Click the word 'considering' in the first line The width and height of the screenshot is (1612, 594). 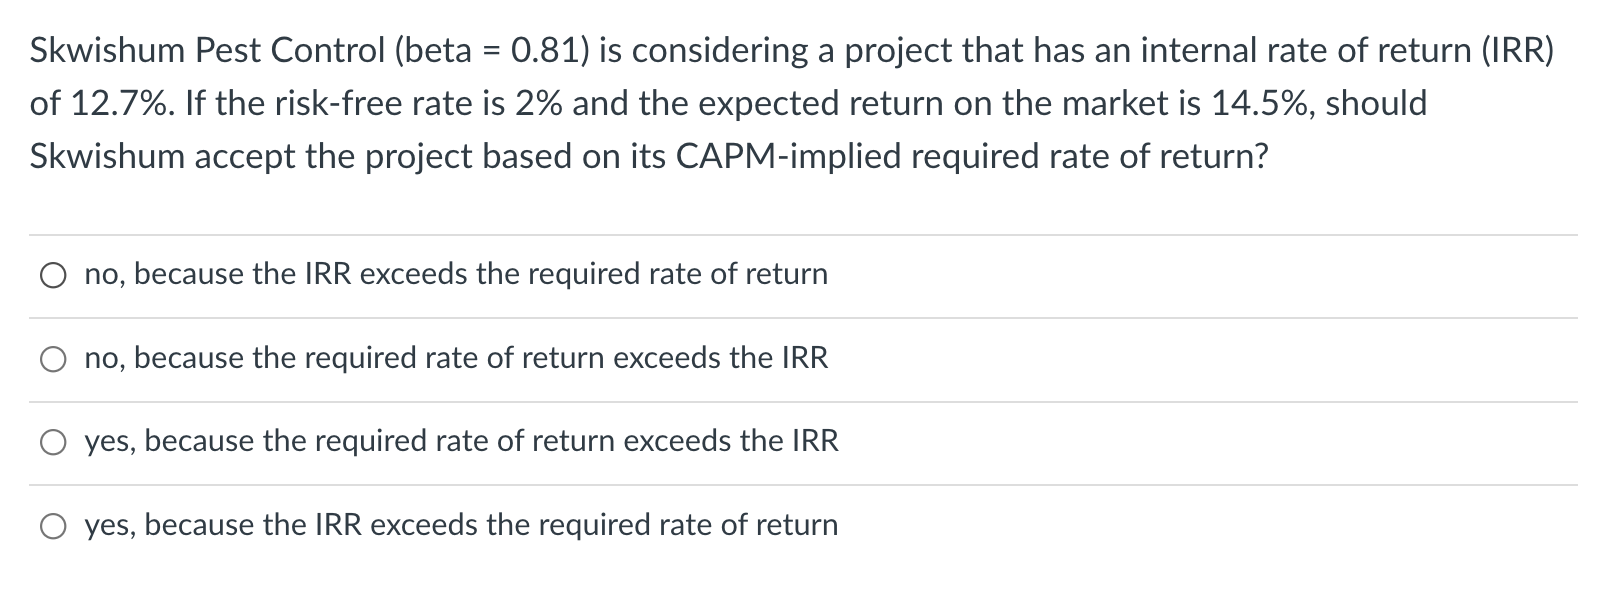(722, 50)
